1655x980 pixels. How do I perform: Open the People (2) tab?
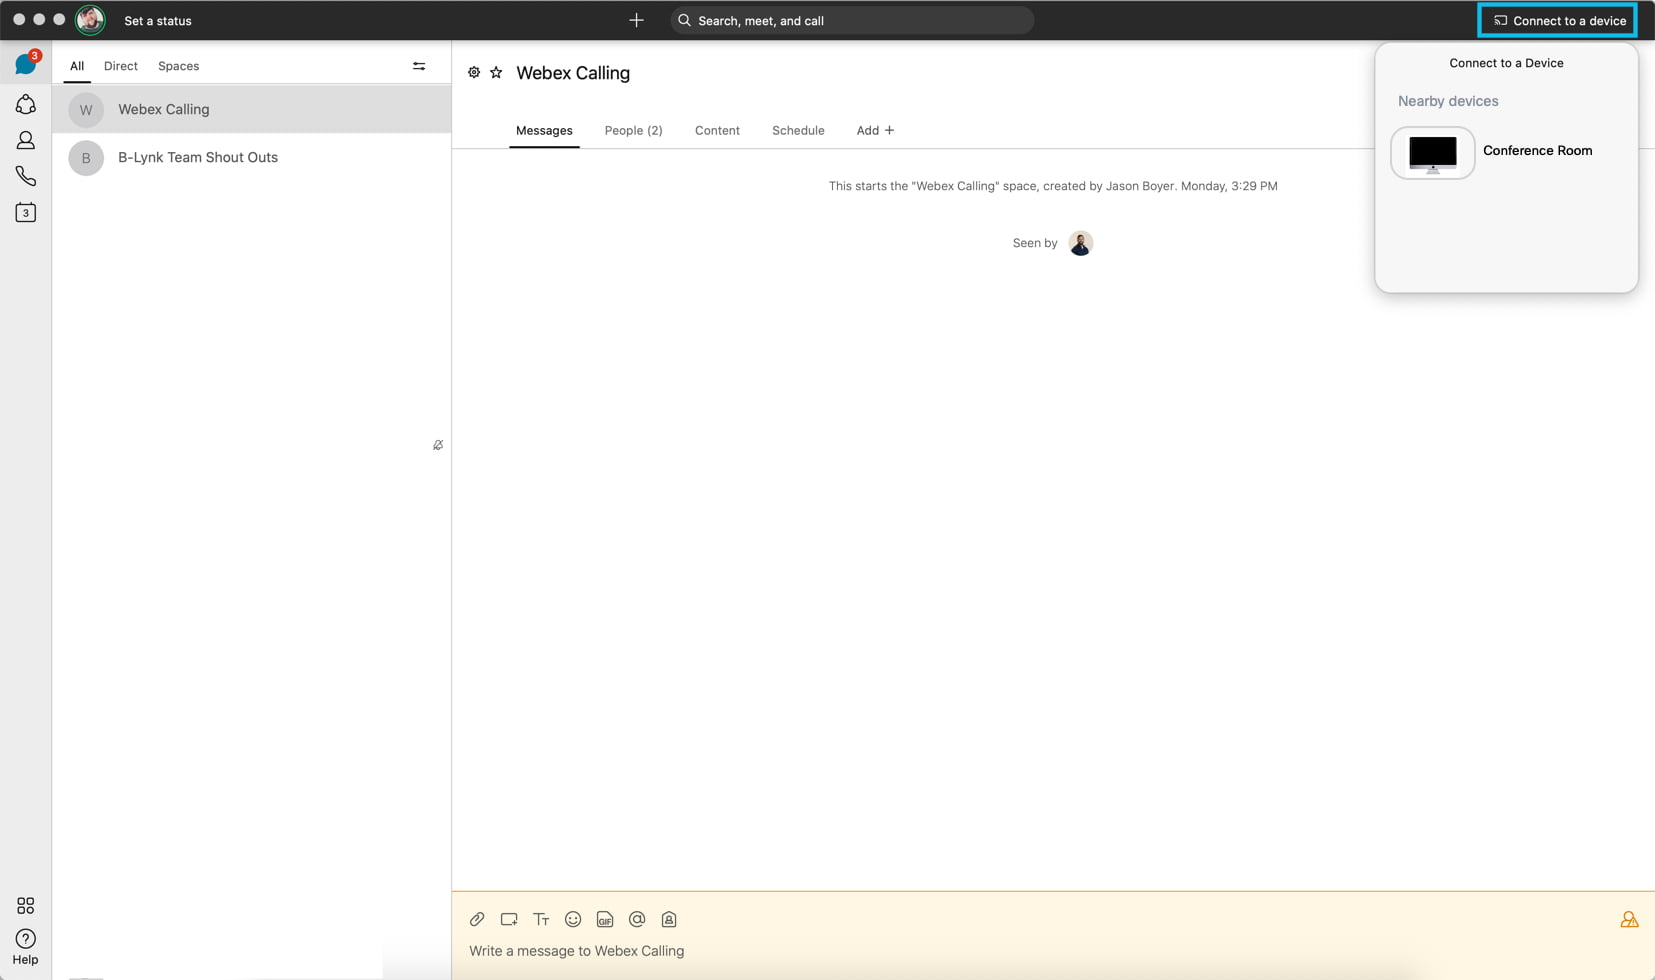coord(633,130)
